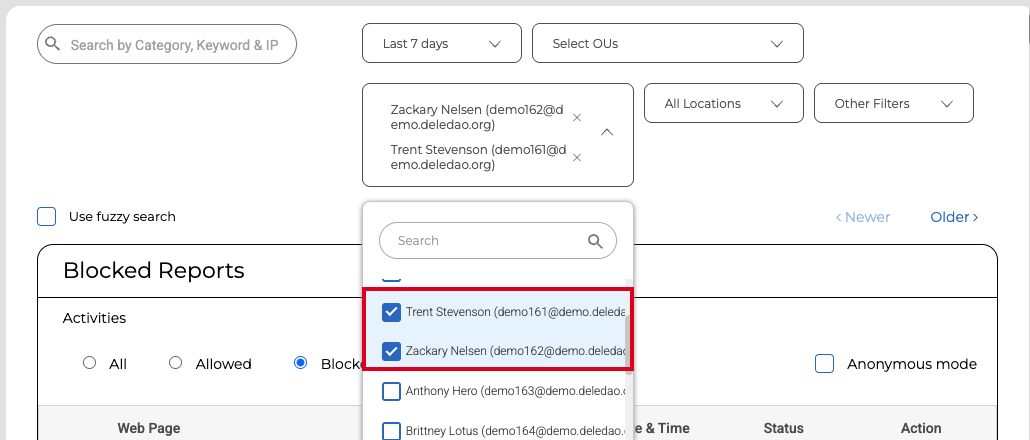
Task: Remove Trent Stevenson from selected users
Action: pos(577,158)
